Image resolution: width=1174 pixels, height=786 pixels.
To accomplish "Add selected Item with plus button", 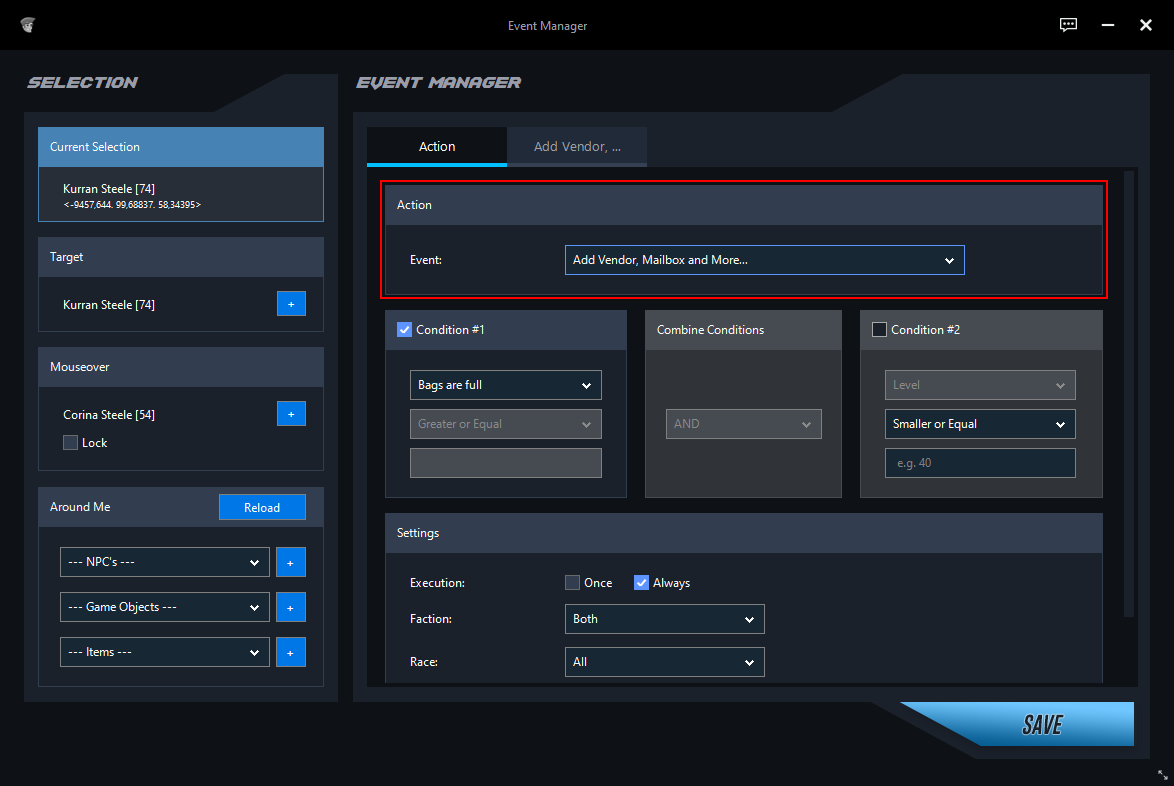I will click(x=291, y=652).
